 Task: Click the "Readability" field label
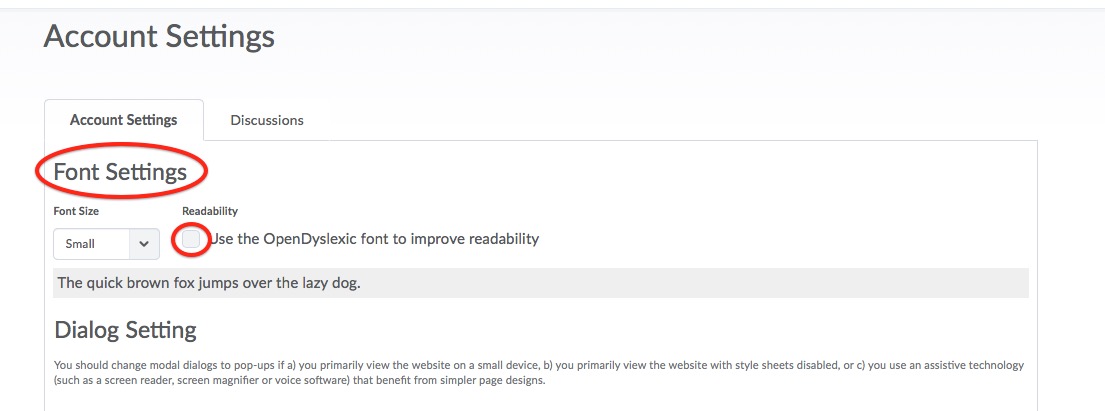(x=210, y=211)
